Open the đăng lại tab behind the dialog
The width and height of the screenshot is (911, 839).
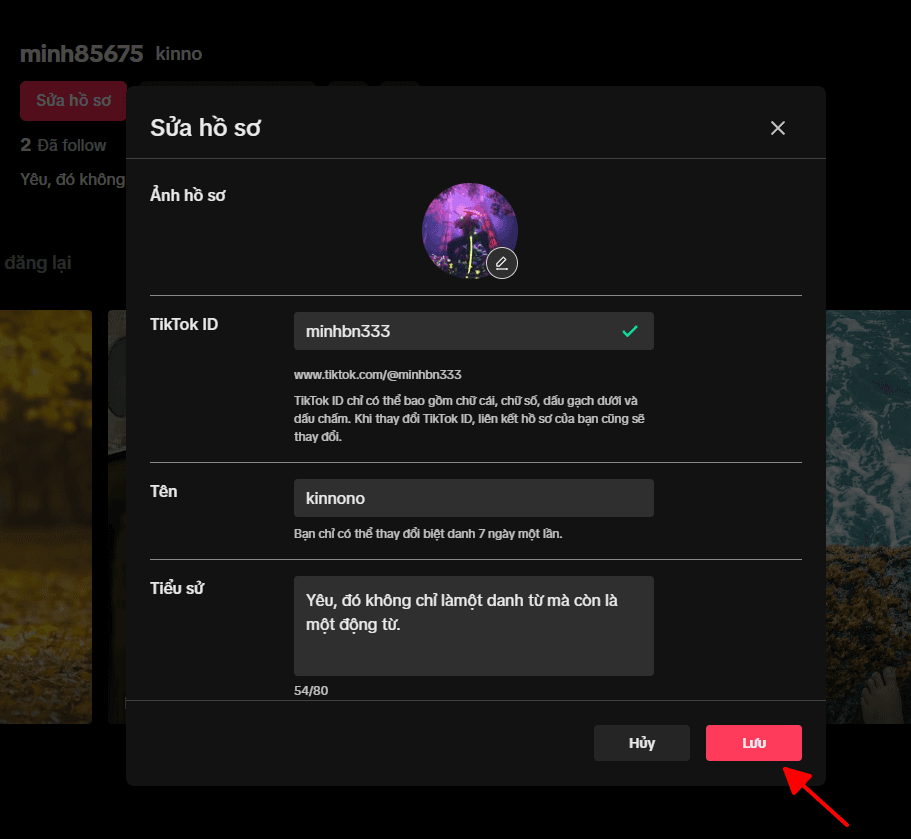point(38,263)
